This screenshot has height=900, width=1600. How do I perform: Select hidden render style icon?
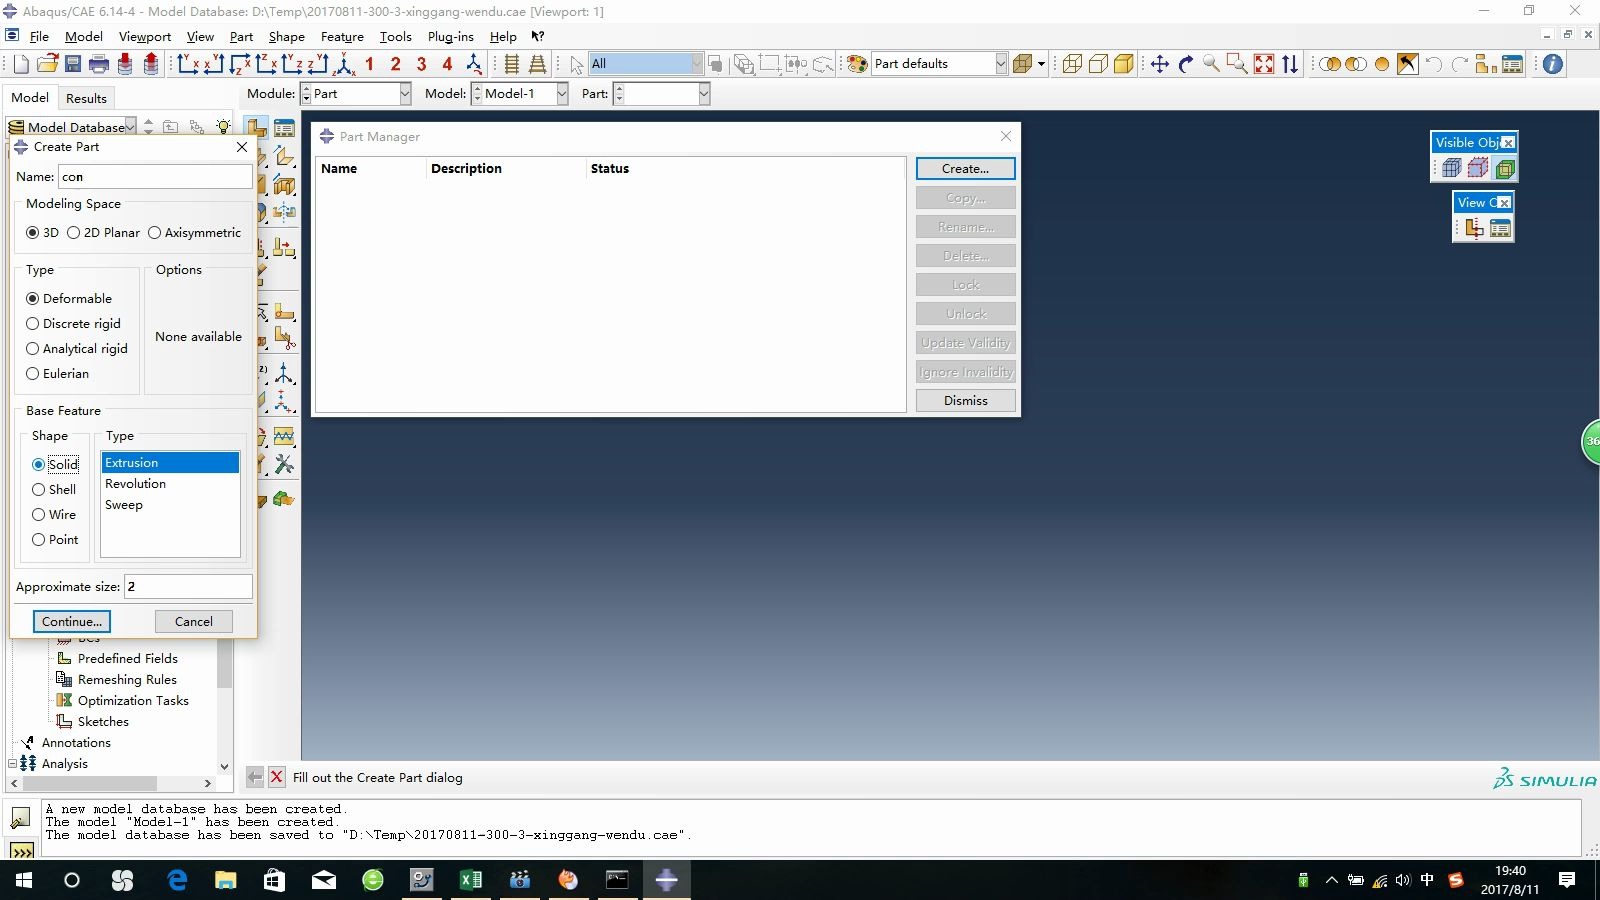(1098, 64)
